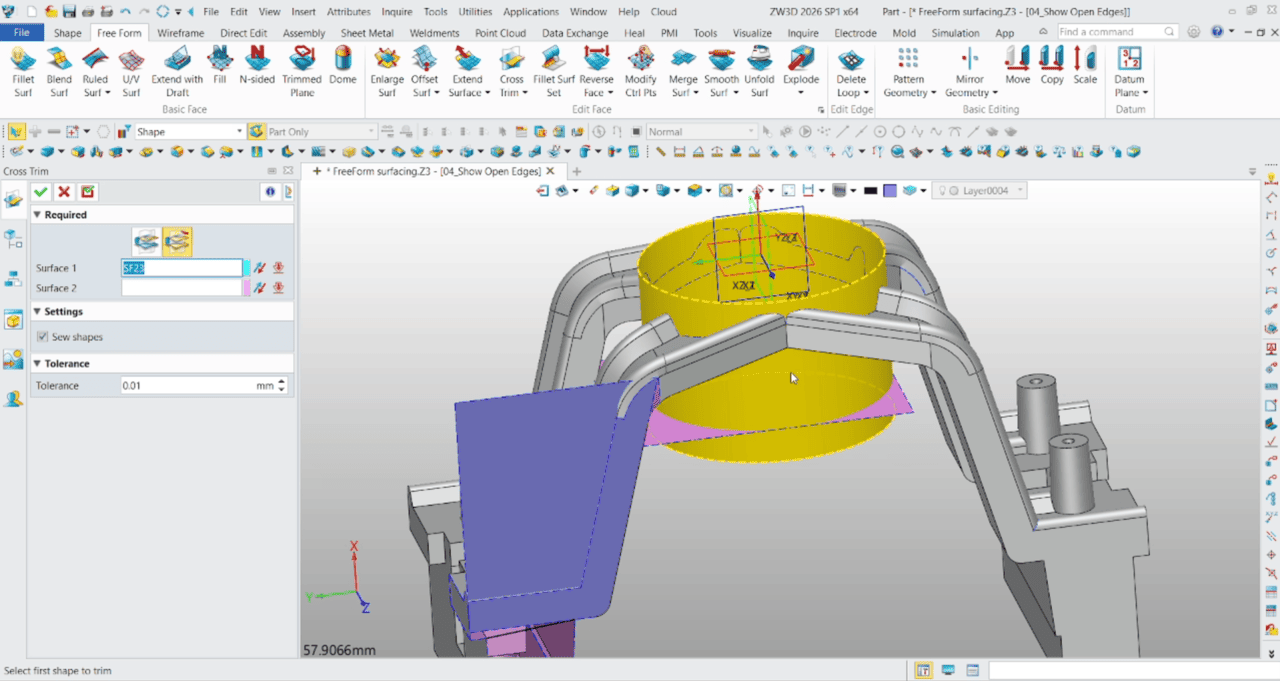Click the Surface 2 input field
The image size is (1280, 681).
click(x=181, y=288)
